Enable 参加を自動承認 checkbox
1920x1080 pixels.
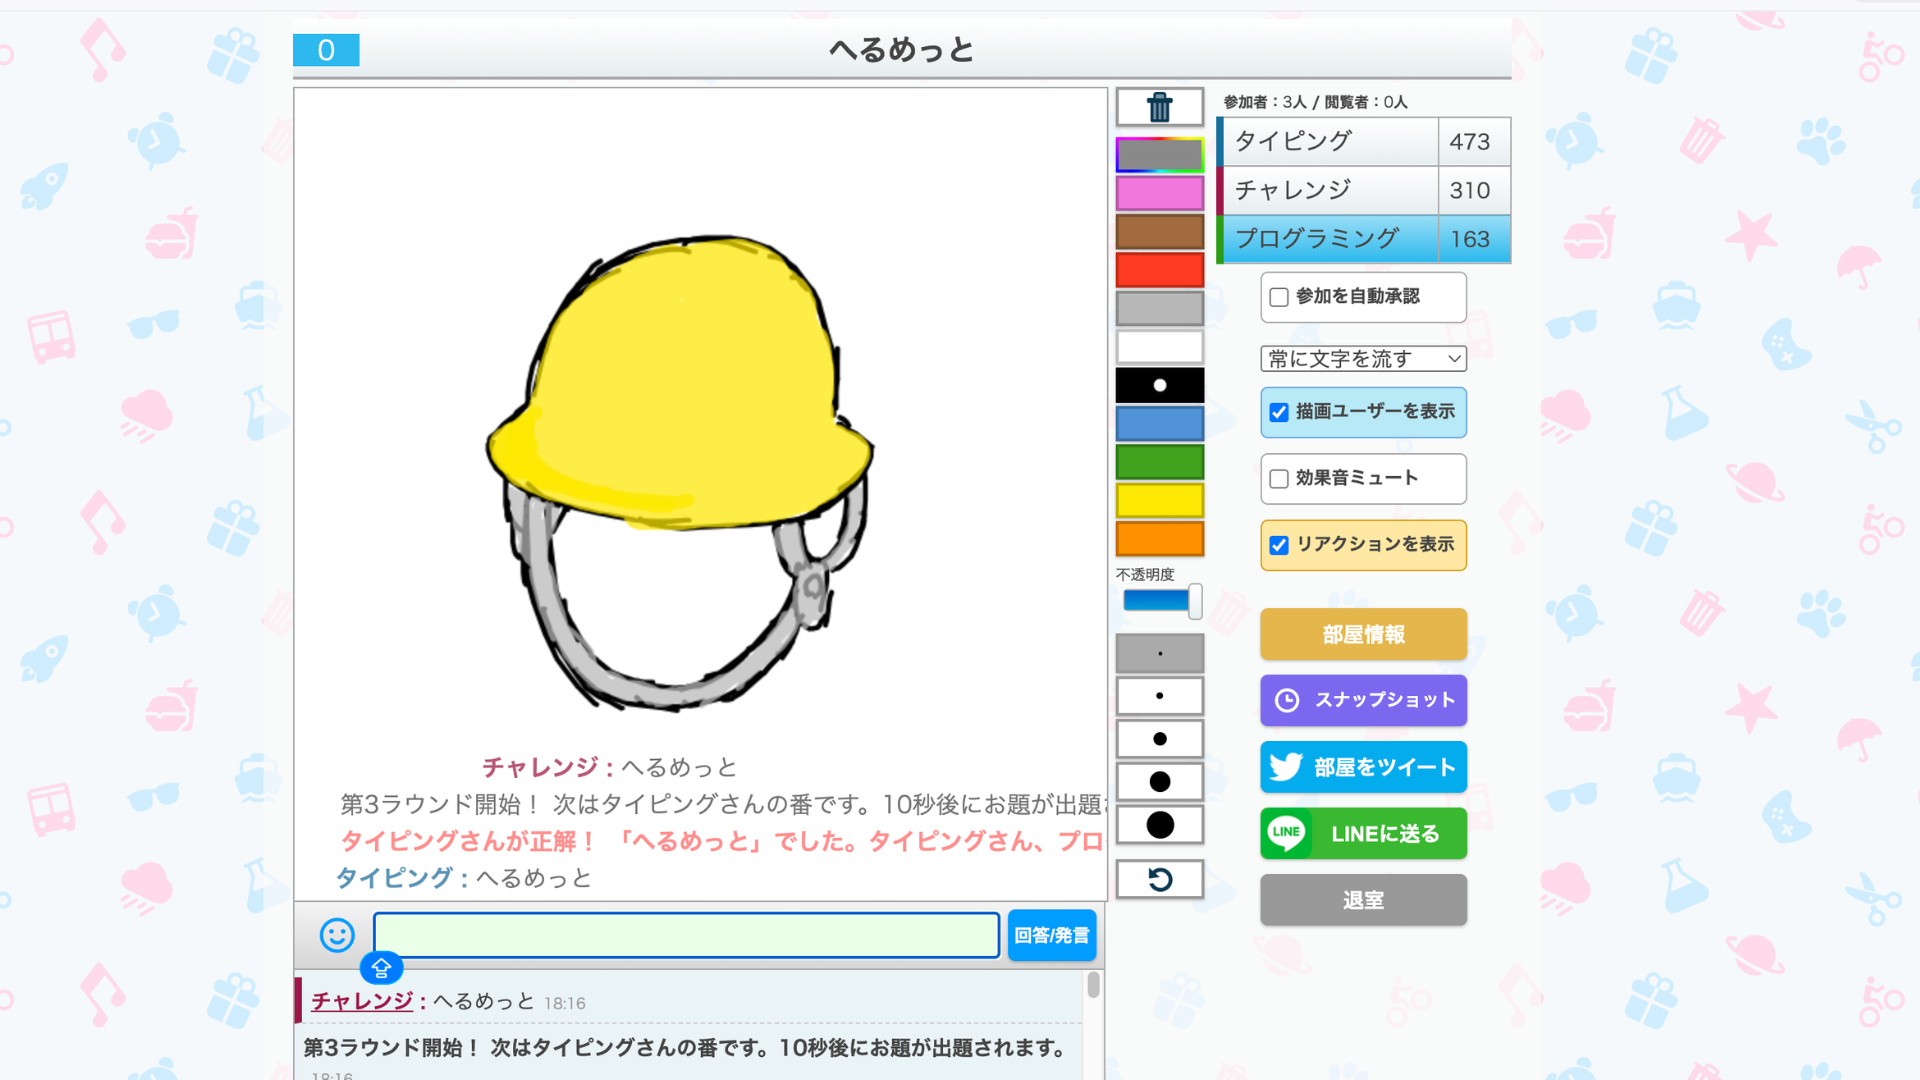[x=1277, y=296]
